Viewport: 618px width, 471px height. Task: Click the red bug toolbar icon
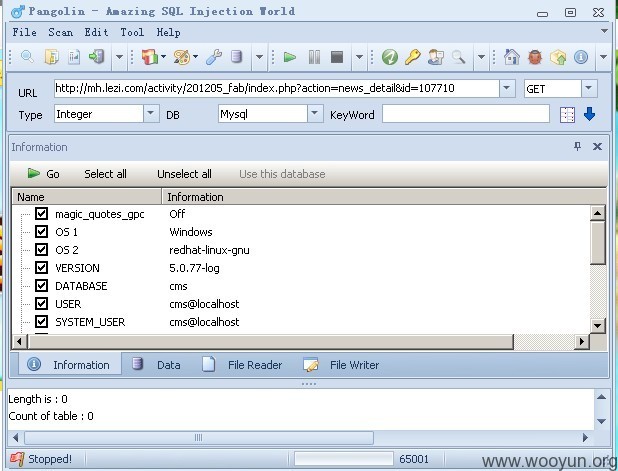click(x=535, y=57)
